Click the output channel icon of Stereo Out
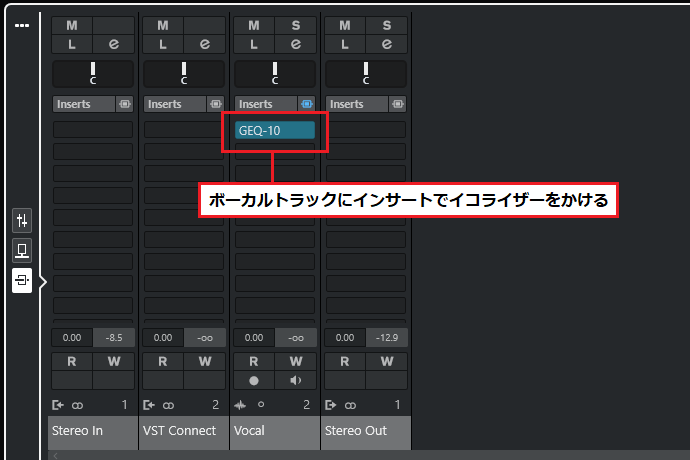Screen dimensions: 690x460 coord(330,405)
